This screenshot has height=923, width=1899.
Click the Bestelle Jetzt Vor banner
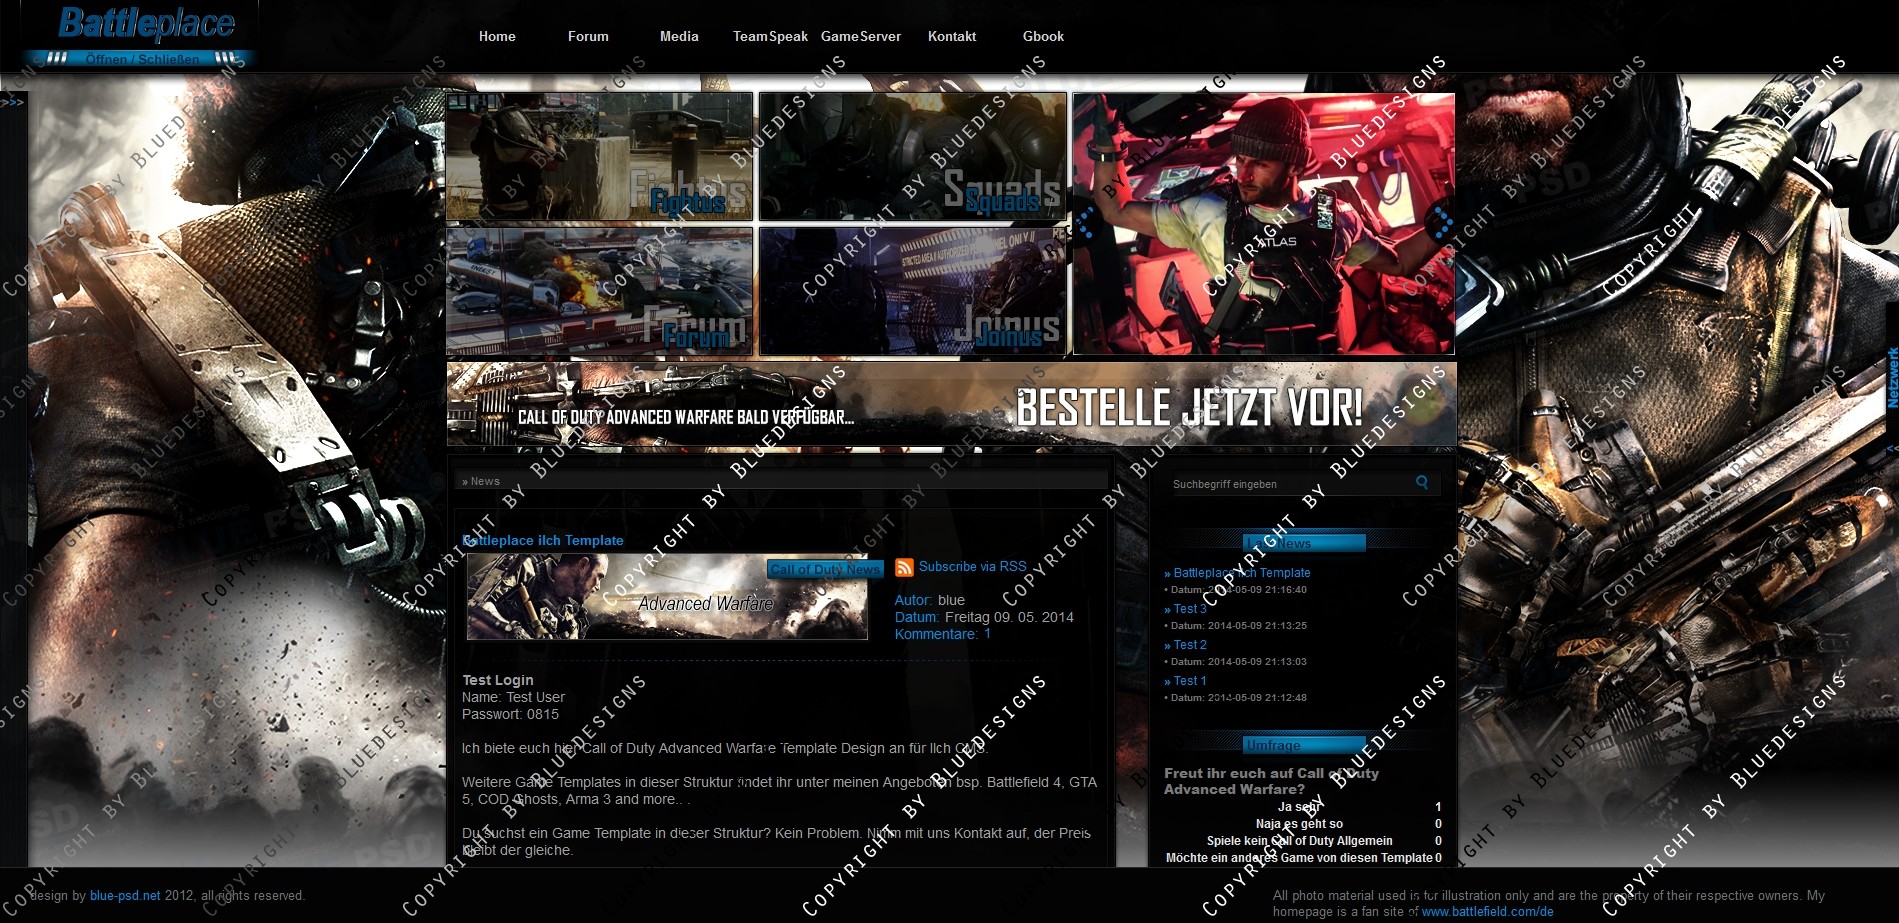pos(951,404)
